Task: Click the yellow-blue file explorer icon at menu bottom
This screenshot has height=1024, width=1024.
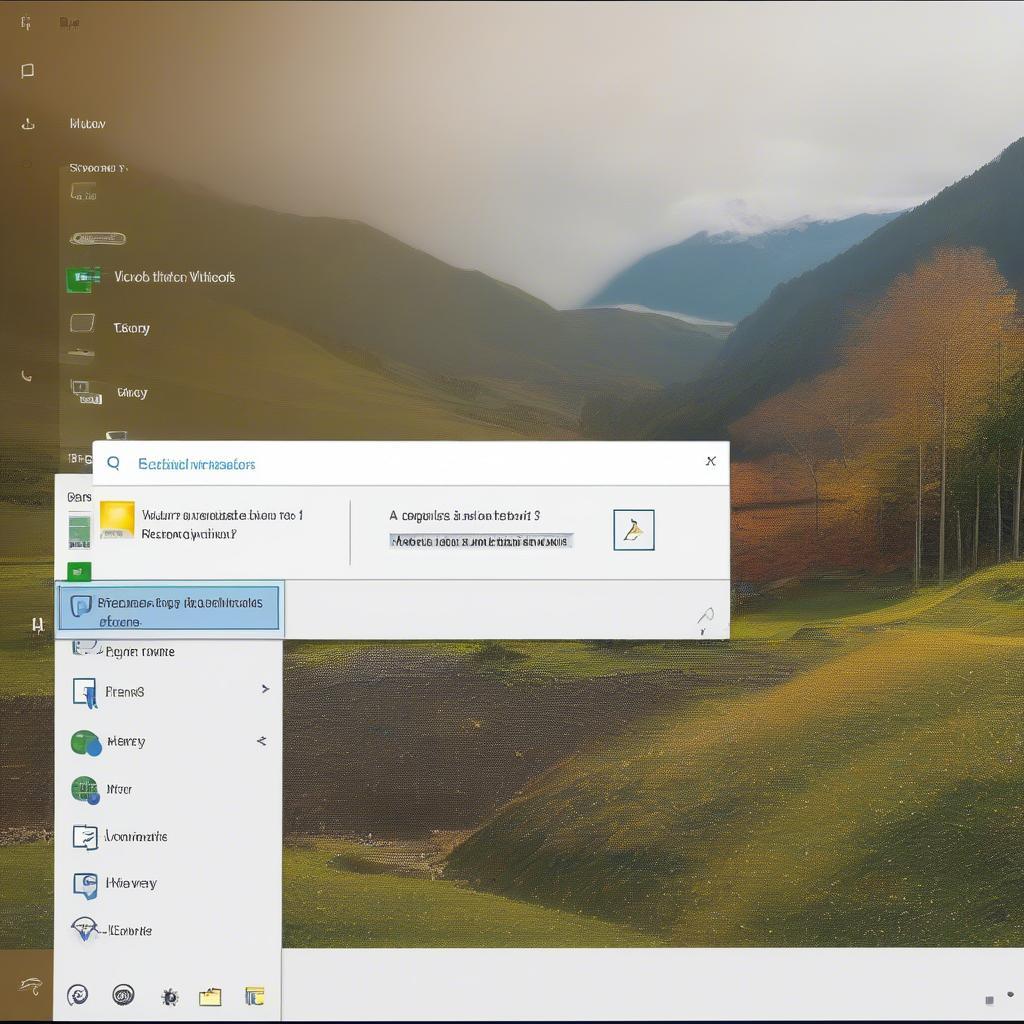Action: coord(255,996)
